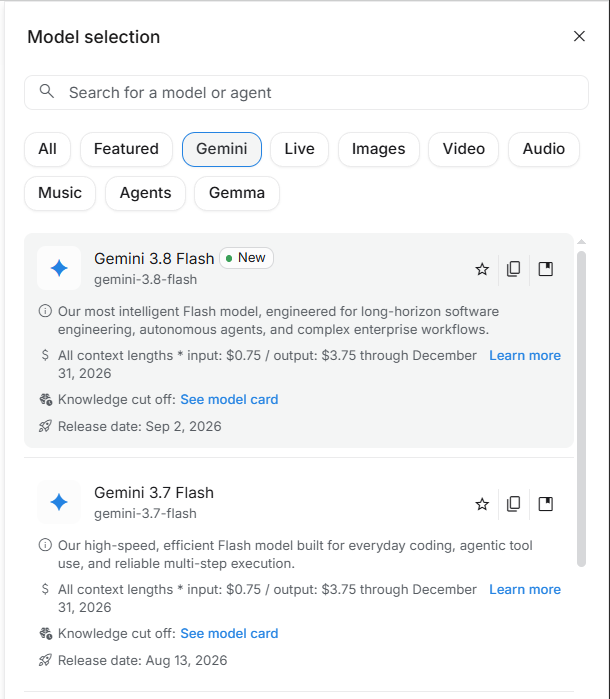Focus the model or agent search field
610x699 pixels.
click(x=306, y=92)
